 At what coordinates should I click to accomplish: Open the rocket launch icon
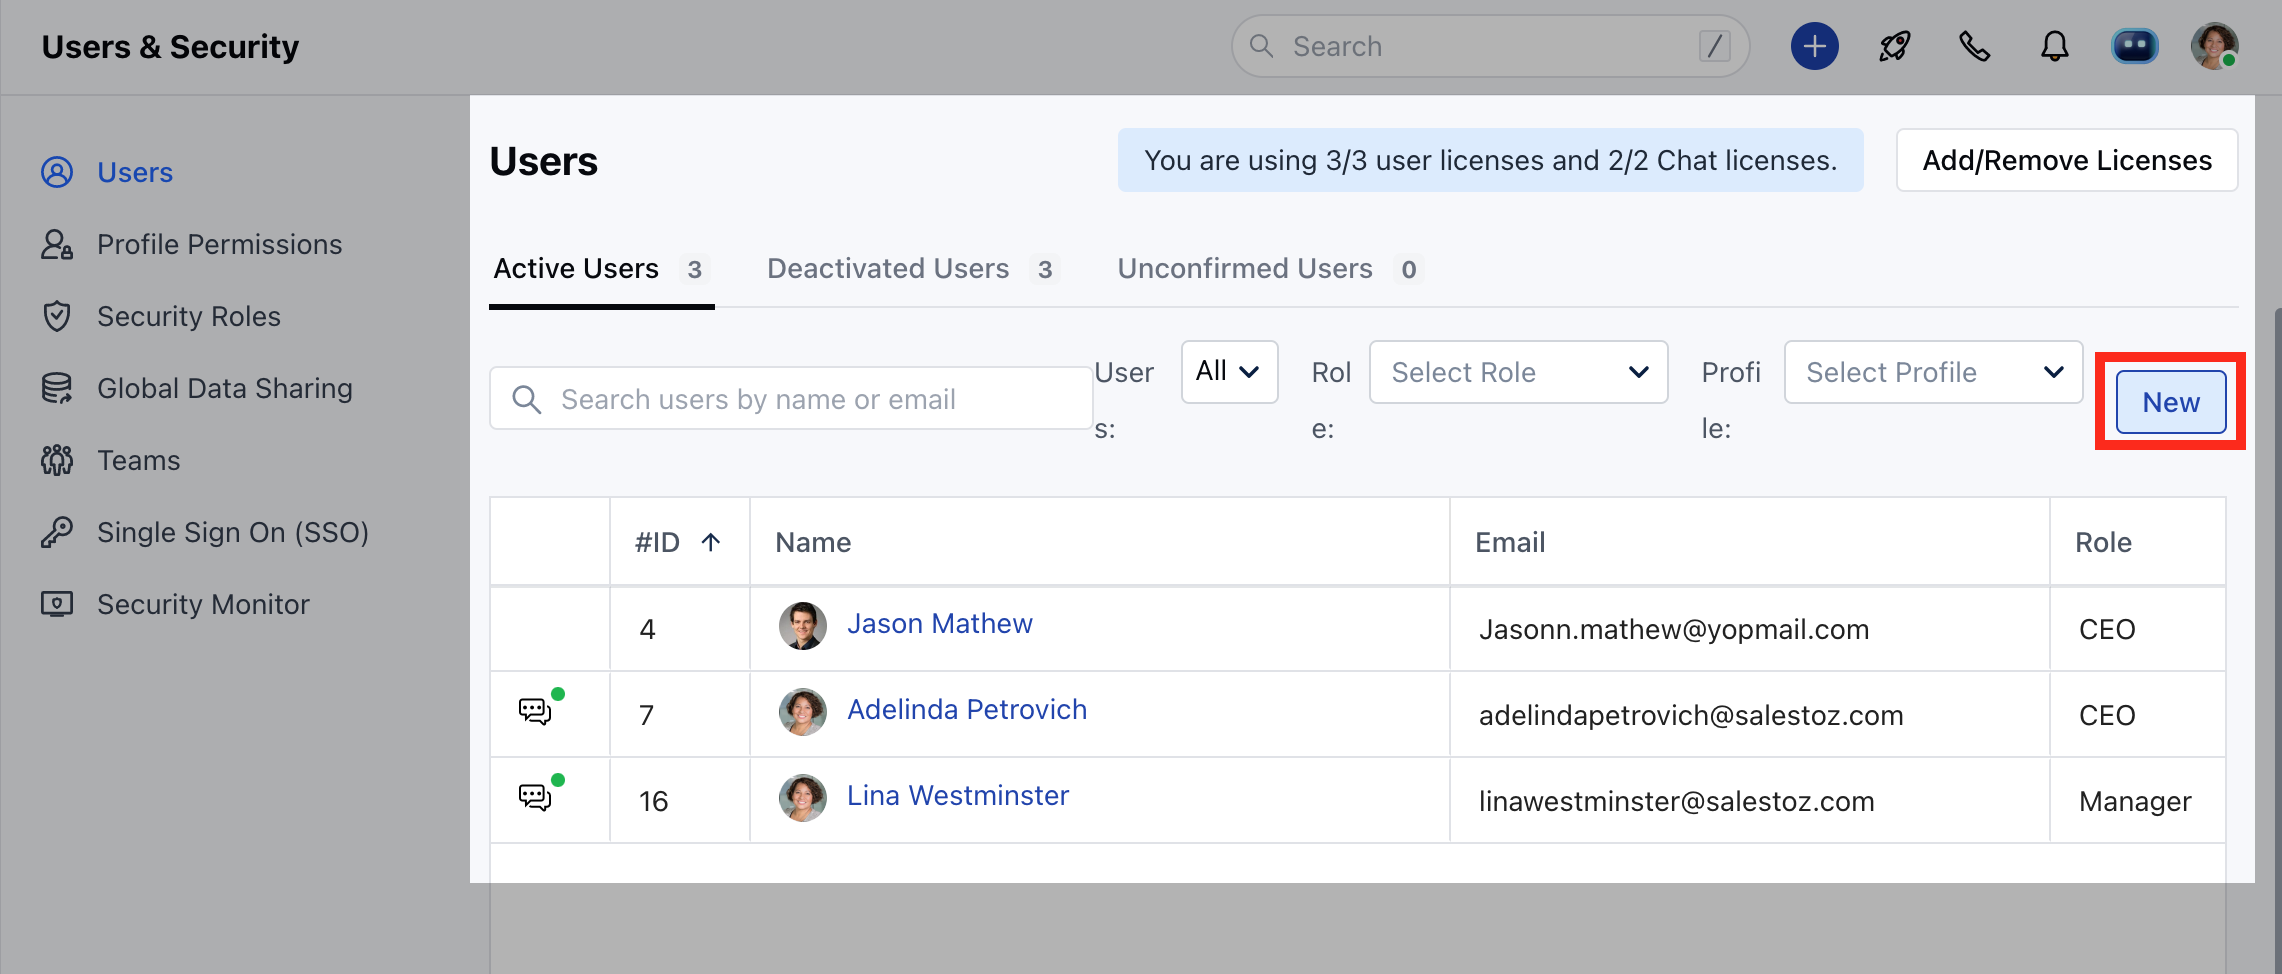1894,46
